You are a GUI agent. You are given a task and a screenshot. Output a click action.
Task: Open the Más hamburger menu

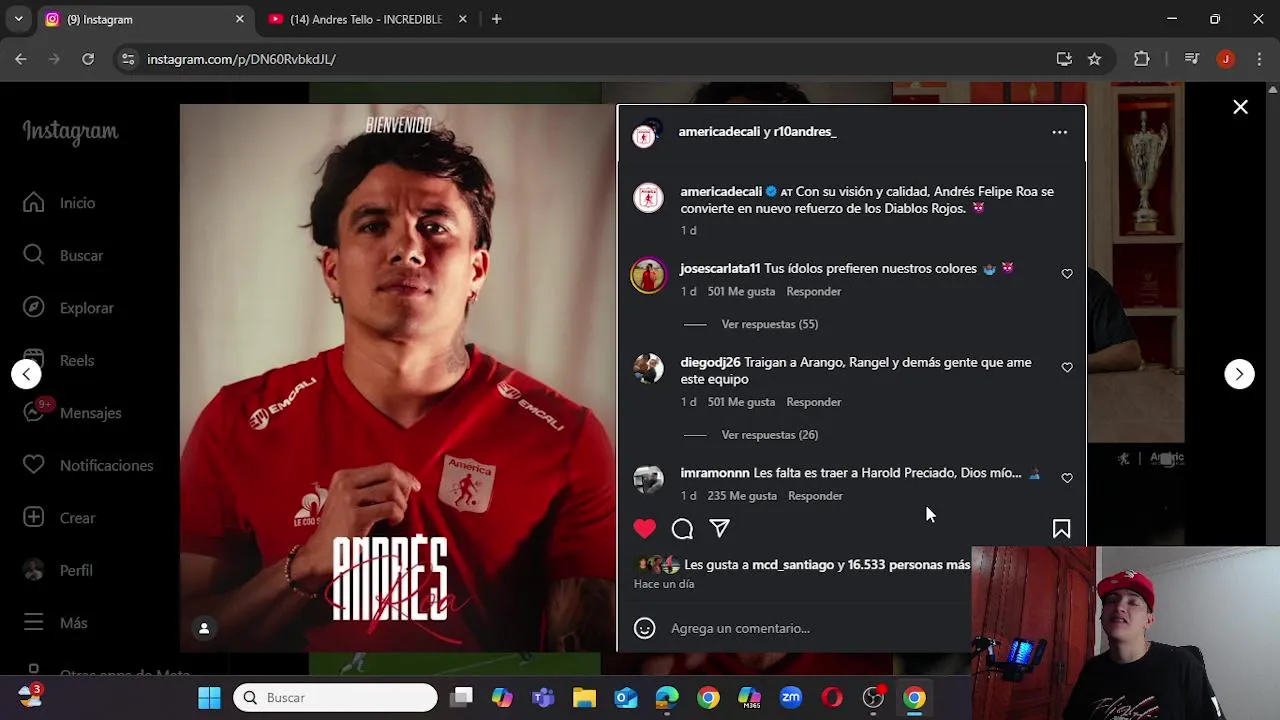tap(34, 623)
